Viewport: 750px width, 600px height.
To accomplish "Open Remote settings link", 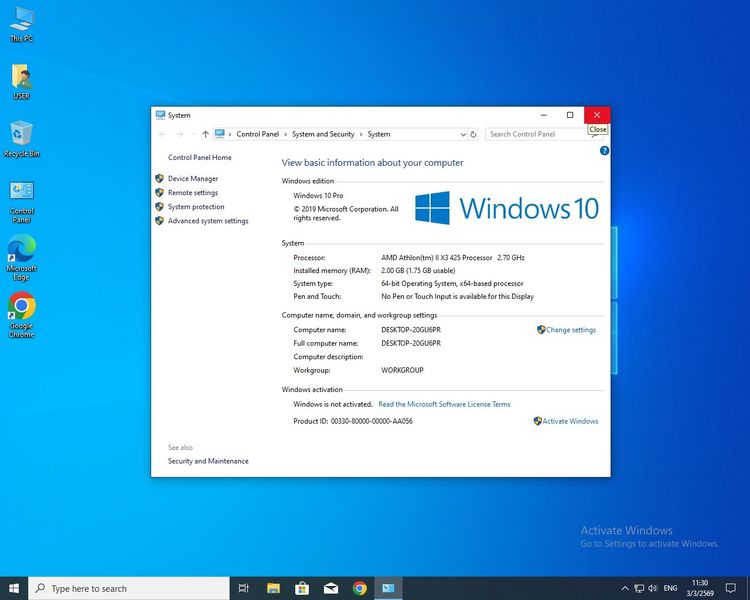I will (193, 192).
